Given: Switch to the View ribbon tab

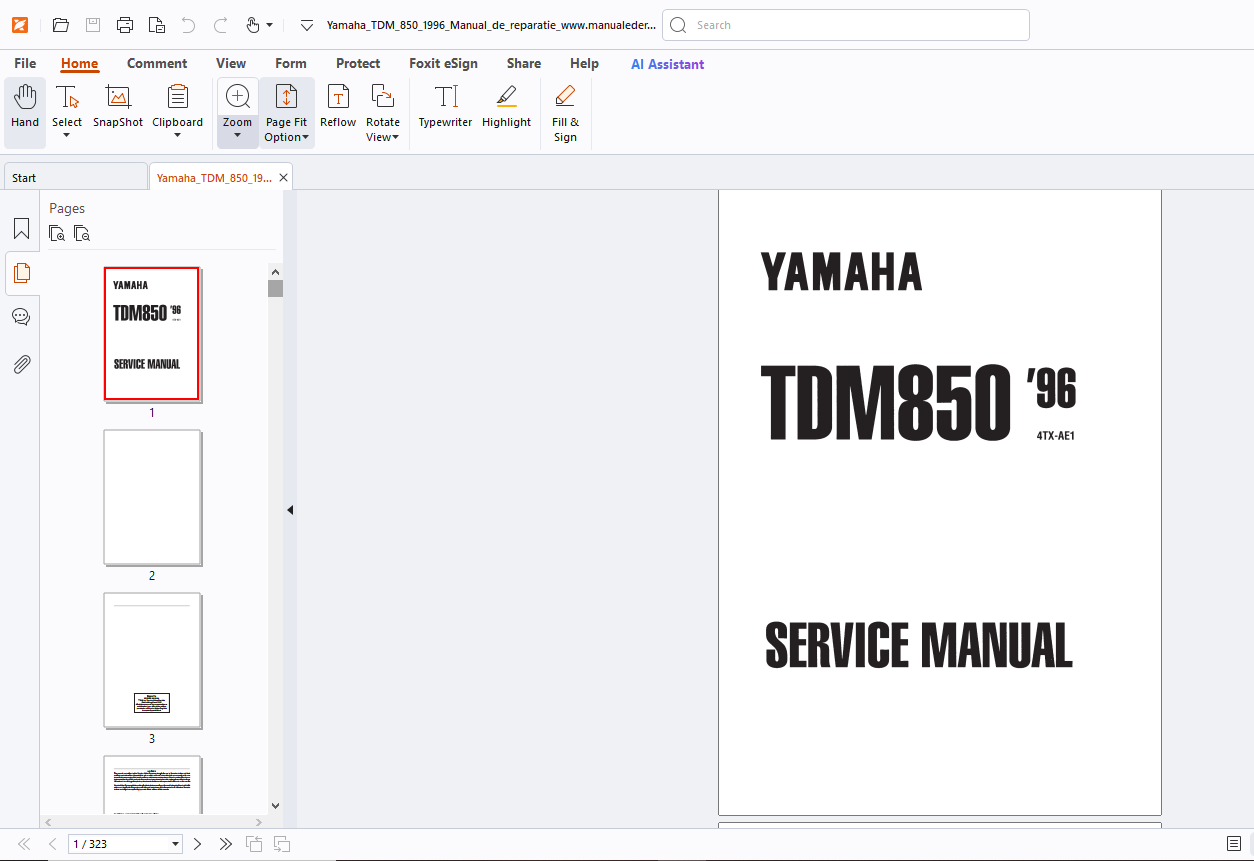Looking at the screenshot, I should (231, 63).
